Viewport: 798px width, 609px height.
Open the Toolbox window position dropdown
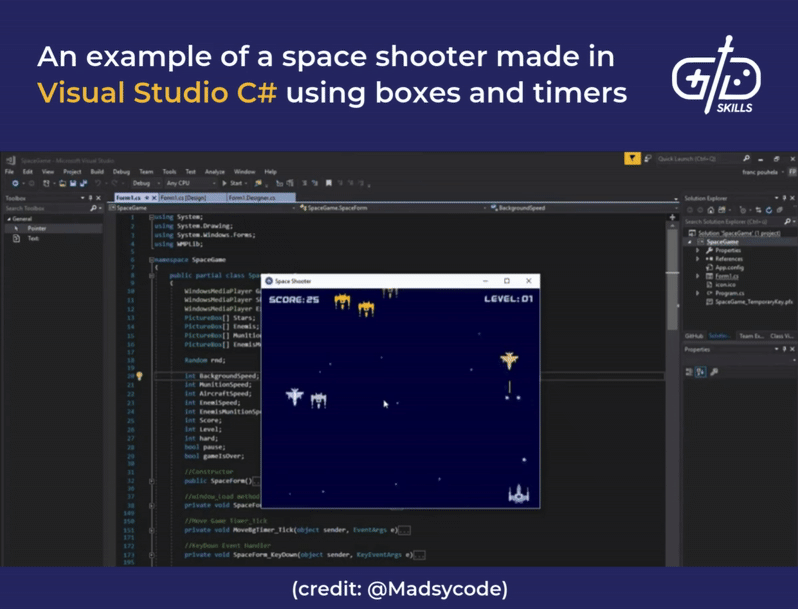click(x=82, y=198)
